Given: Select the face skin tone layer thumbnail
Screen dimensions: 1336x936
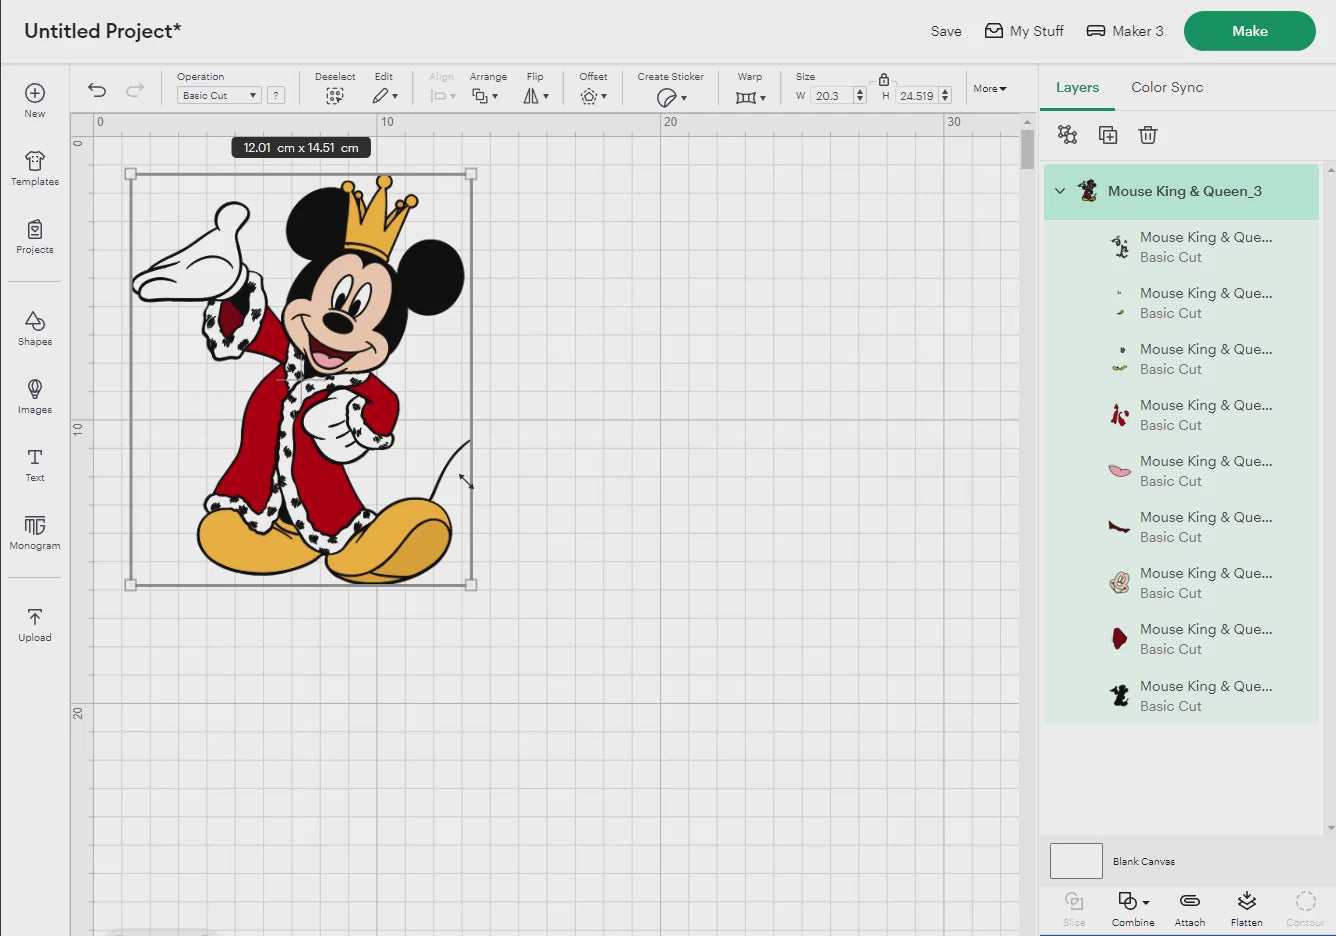Looking at the screenshot, I should [1120, 582].
